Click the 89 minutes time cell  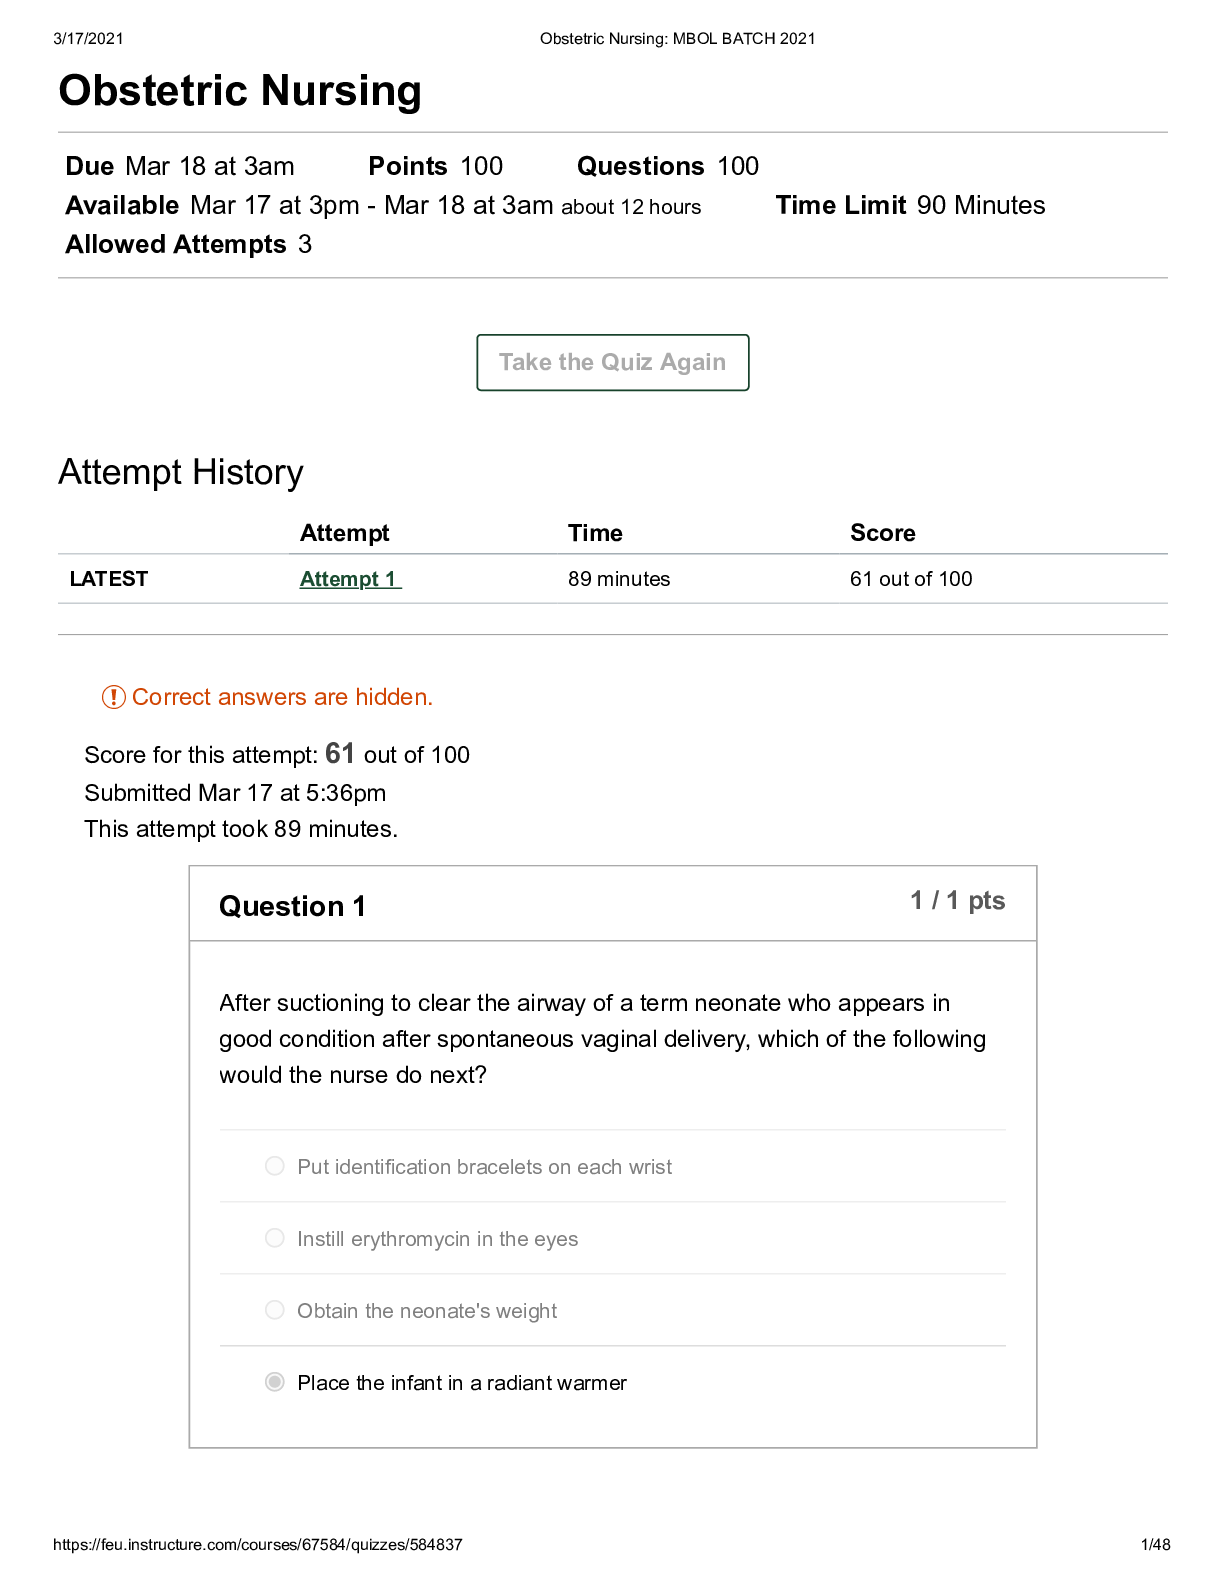tap(619, 579)
